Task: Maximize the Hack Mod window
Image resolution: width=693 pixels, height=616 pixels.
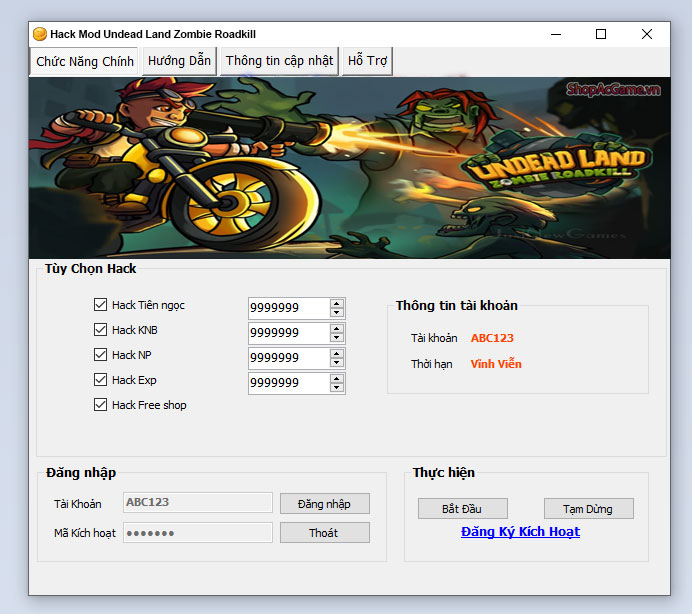Action: click(601, 34)
